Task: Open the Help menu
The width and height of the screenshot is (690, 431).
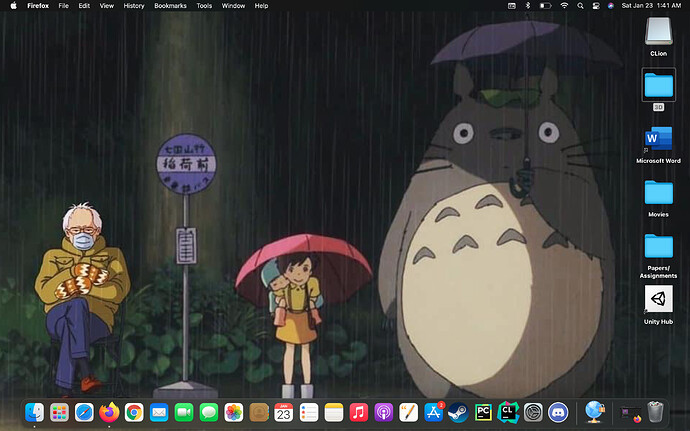Action: pos(261,6)
